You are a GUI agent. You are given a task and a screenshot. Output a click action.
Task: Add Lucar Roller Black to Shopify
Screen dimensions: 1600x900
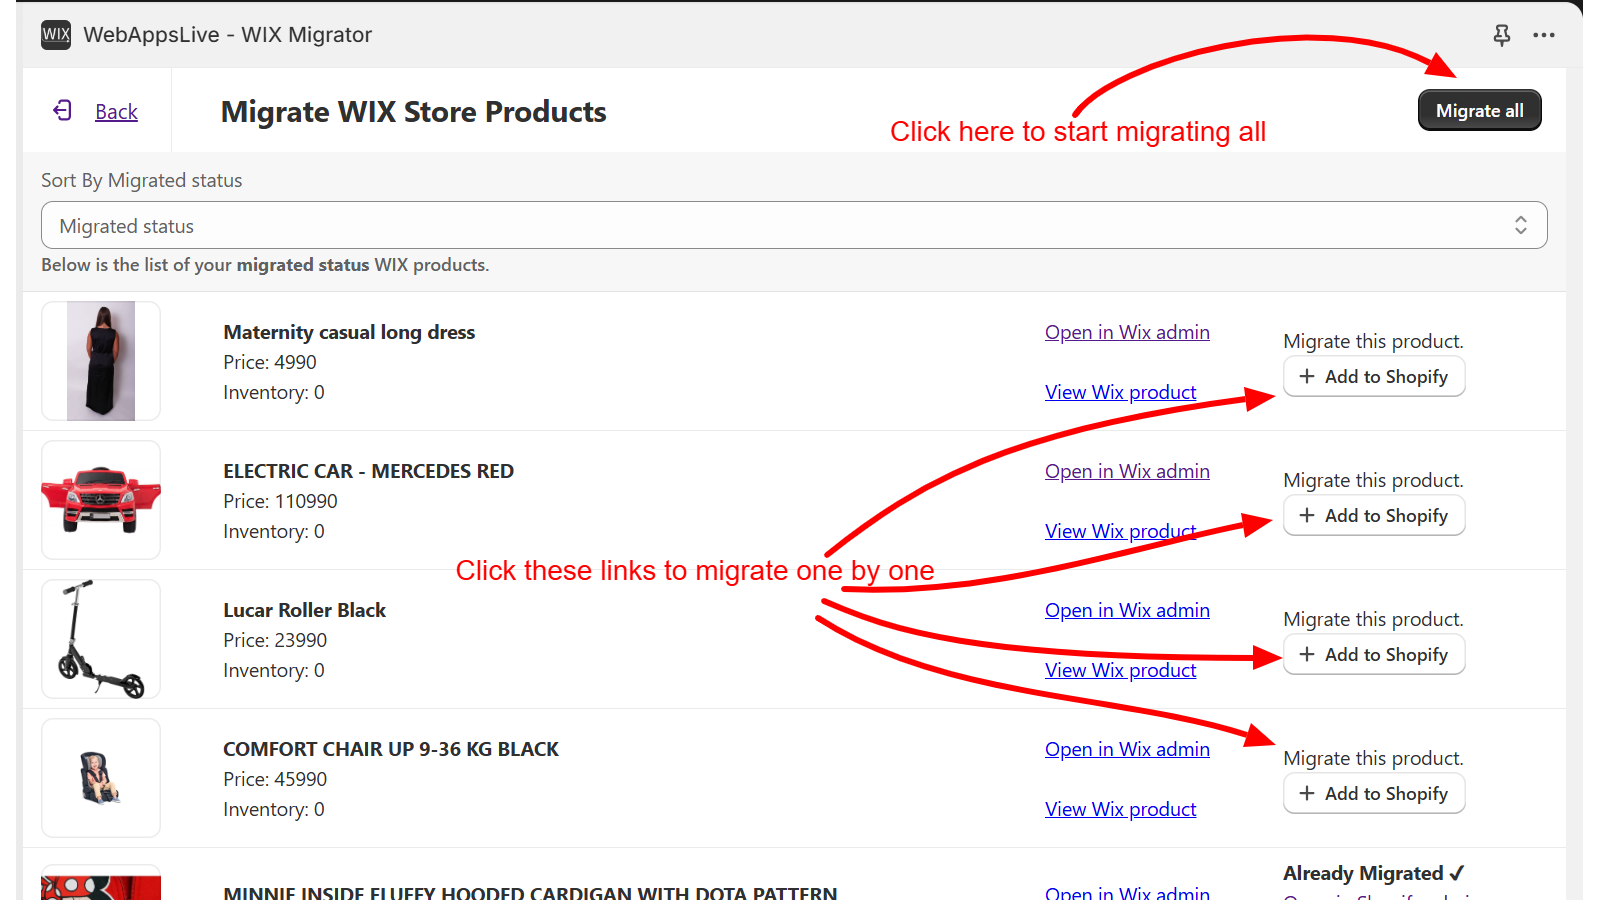[x=1374, y=654]
